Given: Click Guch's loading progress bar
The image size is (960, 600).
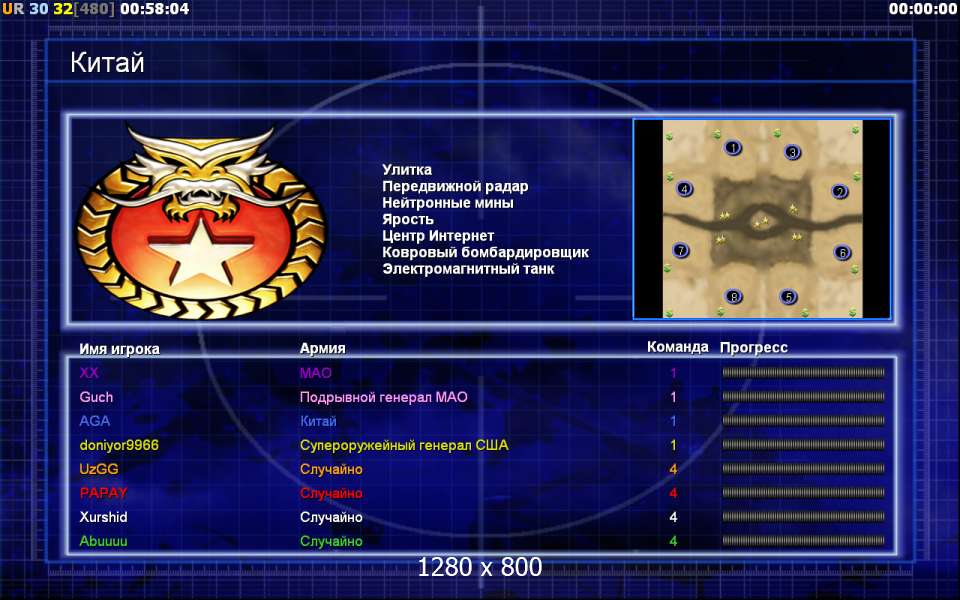Looking at the screenshot, I should (803, 396).
